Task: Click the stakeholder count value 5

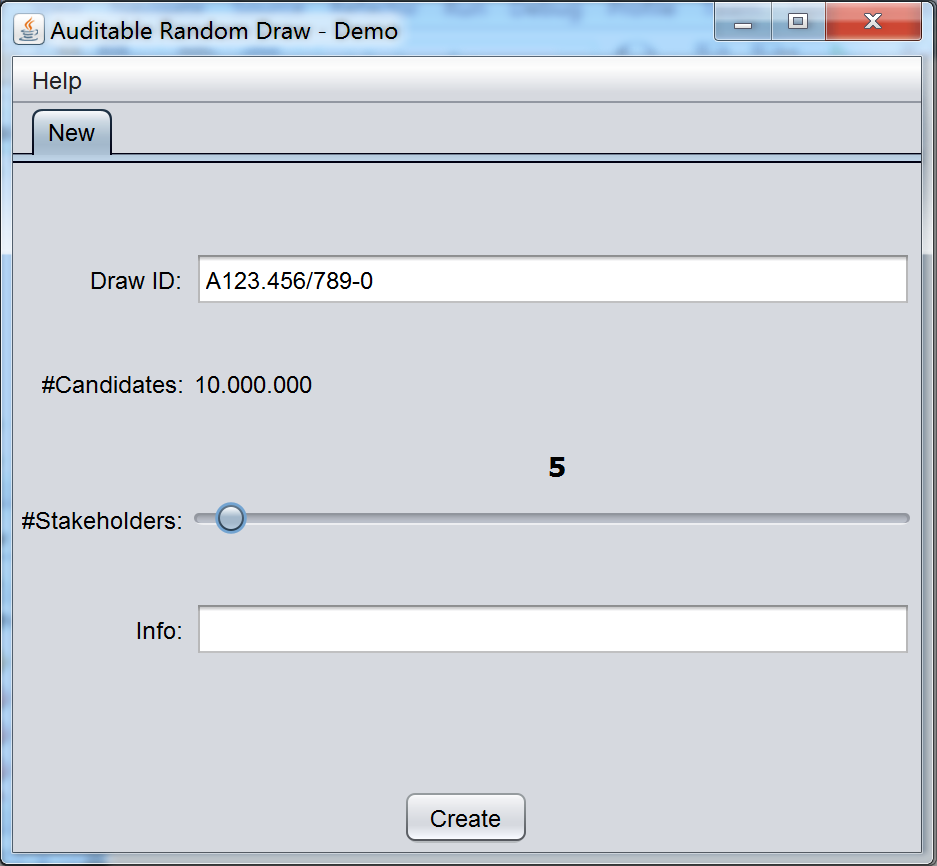Action: (x=557, y=467)
